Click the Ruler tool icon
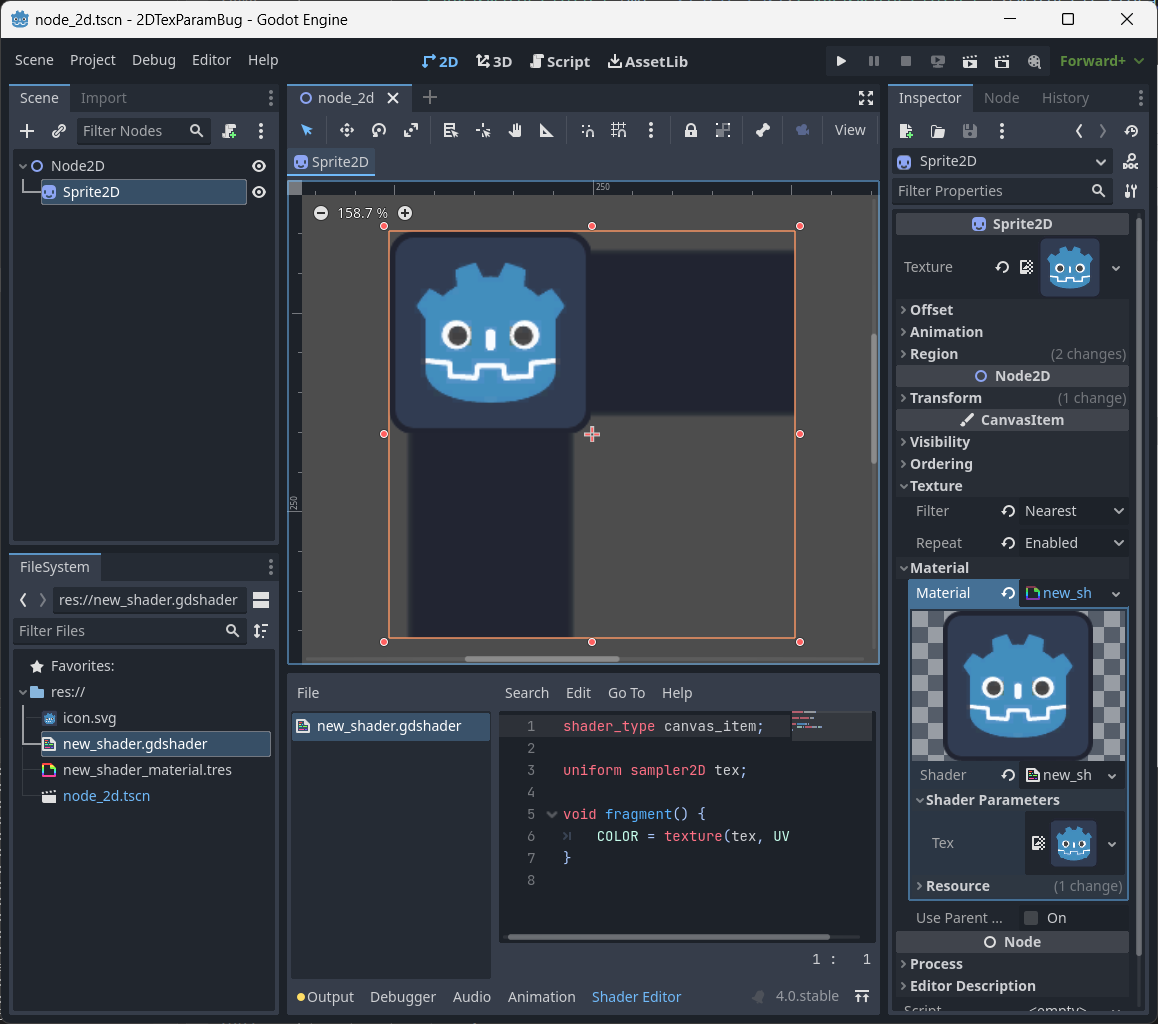The width and height of the screenshot is (1158, 1024). point(547,130)
